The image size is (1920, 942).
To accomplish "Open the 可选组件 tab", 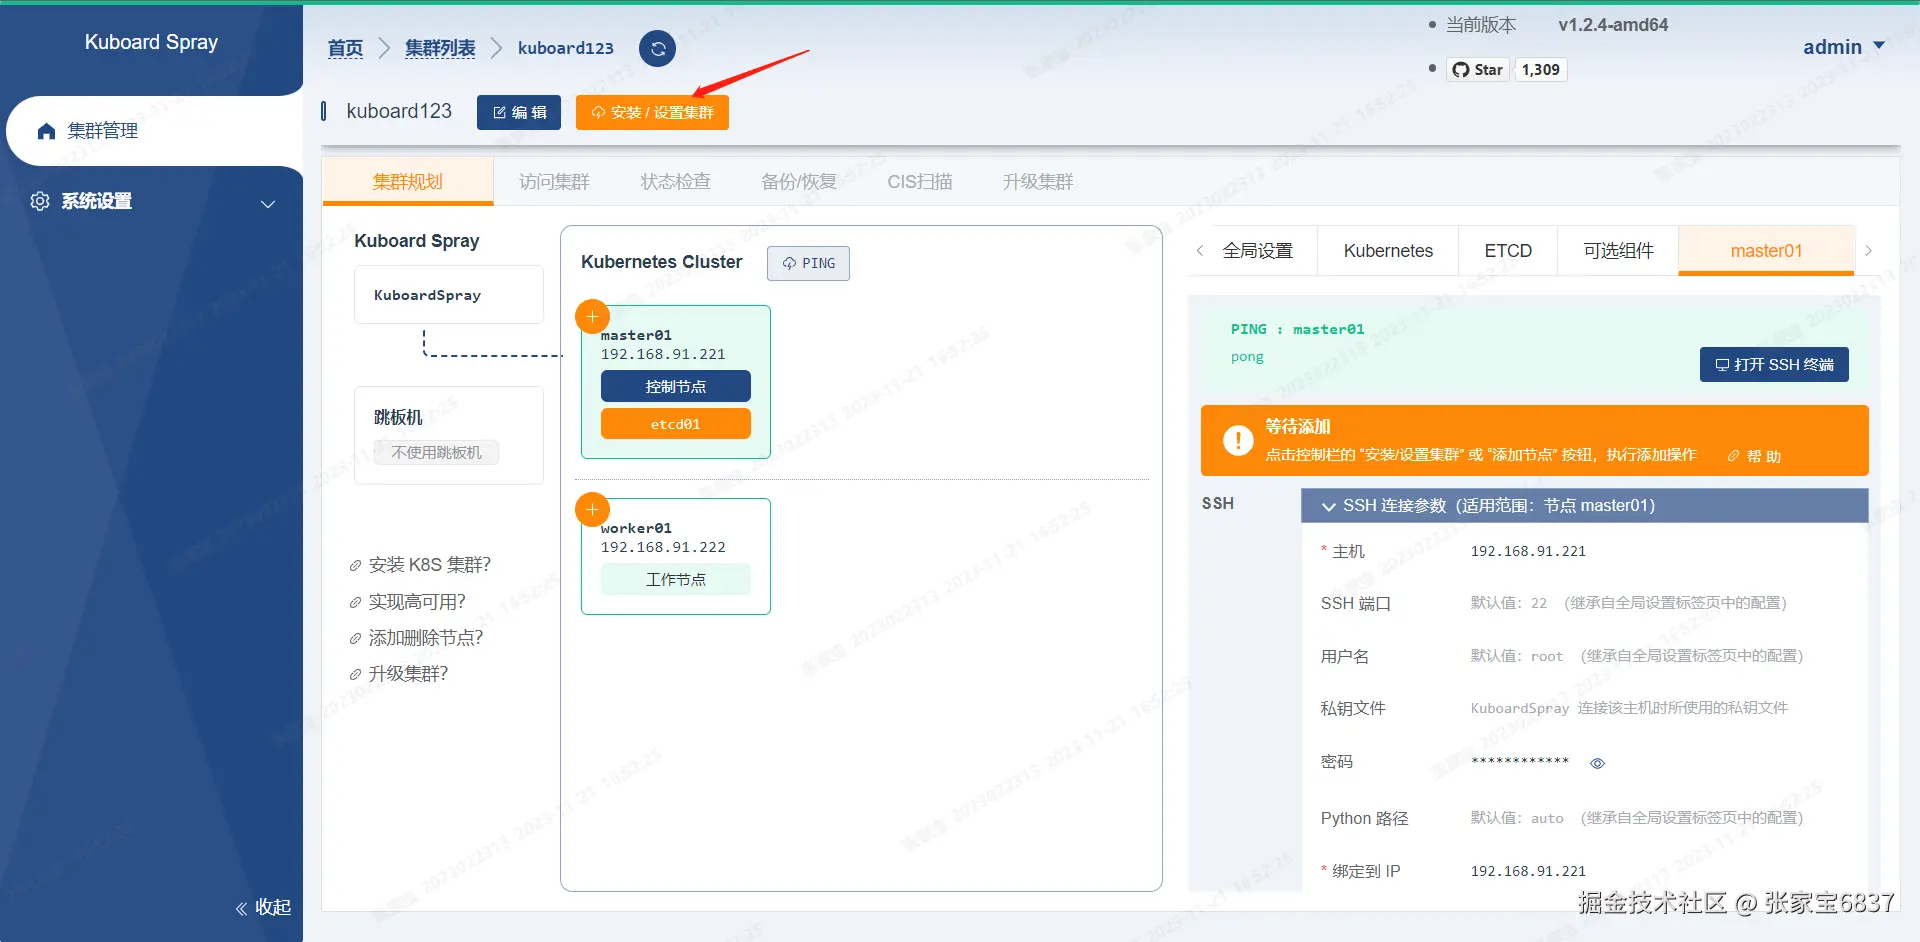I will (1618, 251).
